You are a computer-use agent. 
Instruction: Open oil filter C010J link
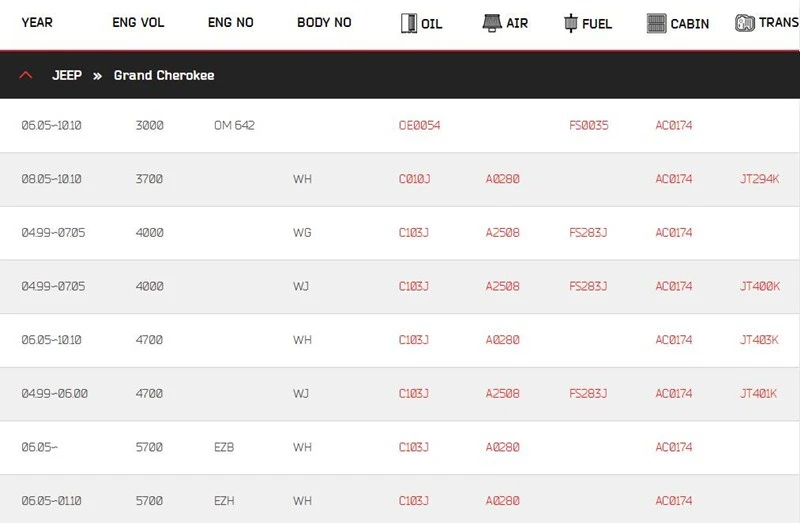(x=414, y=179)
